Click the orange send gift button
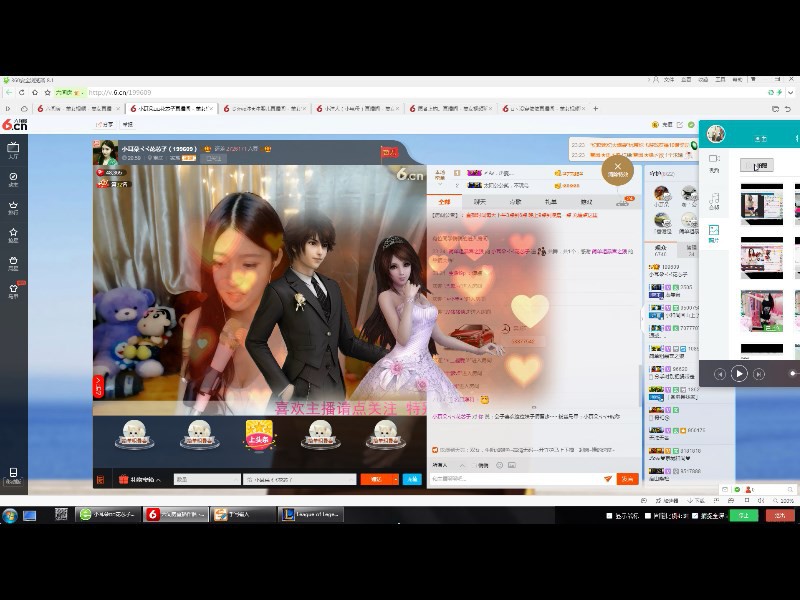Screen dimensions: 800x600 376,480
